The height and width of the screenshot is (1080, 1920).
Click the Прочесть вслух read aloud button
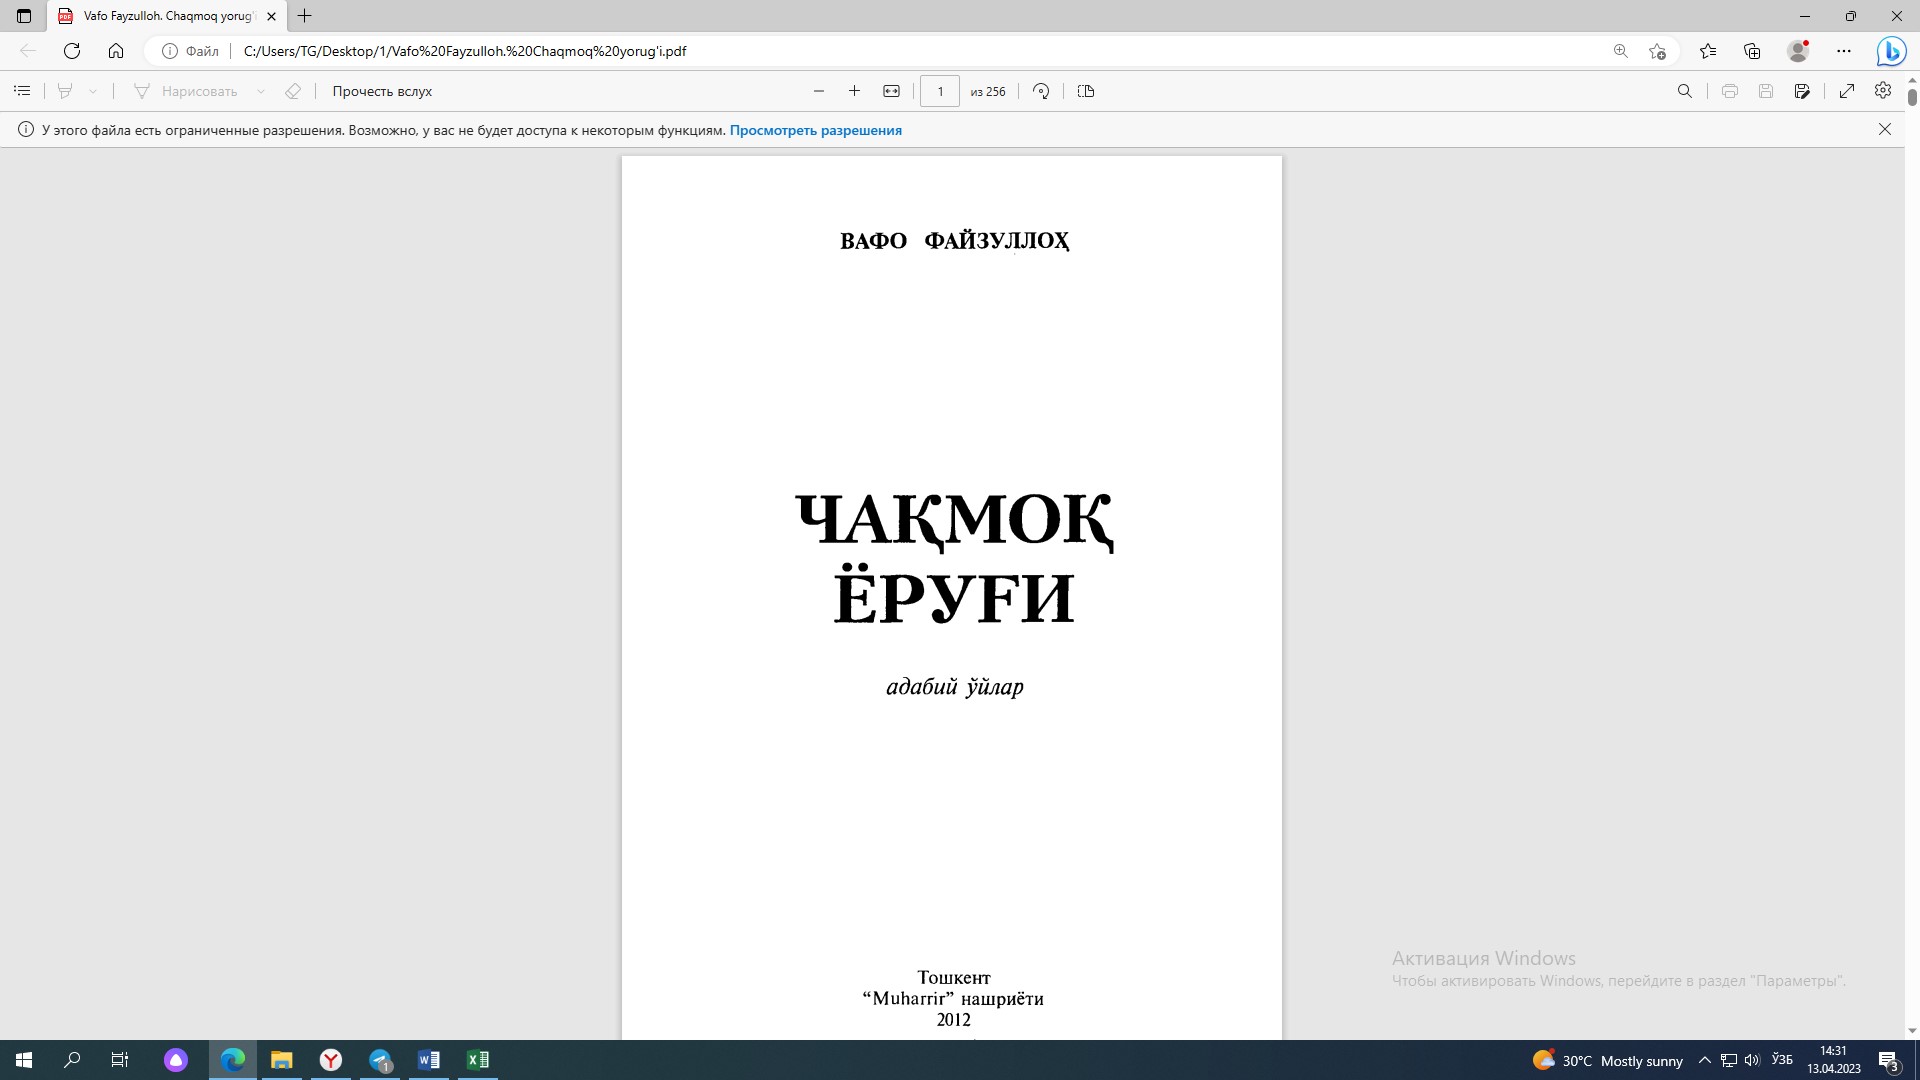coord(382,91)
